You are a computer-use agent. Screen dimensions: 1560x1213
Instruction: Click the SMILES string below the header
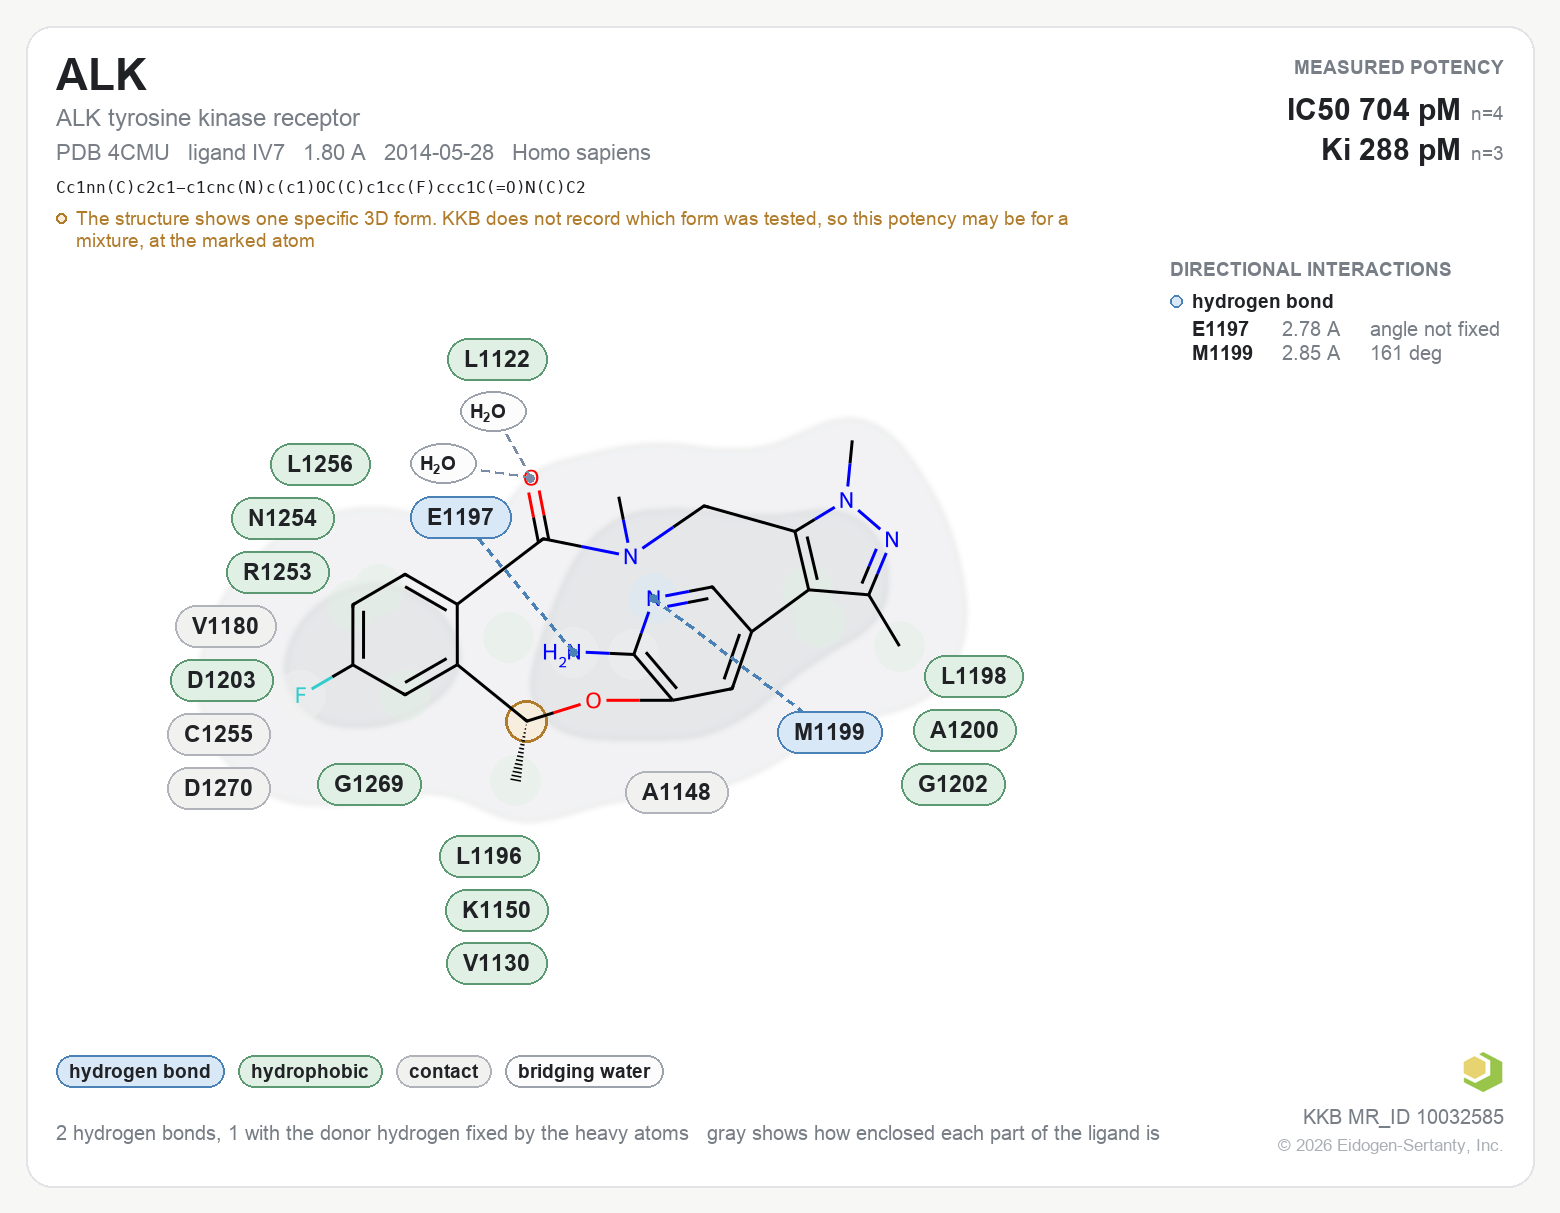click(321, 187)
